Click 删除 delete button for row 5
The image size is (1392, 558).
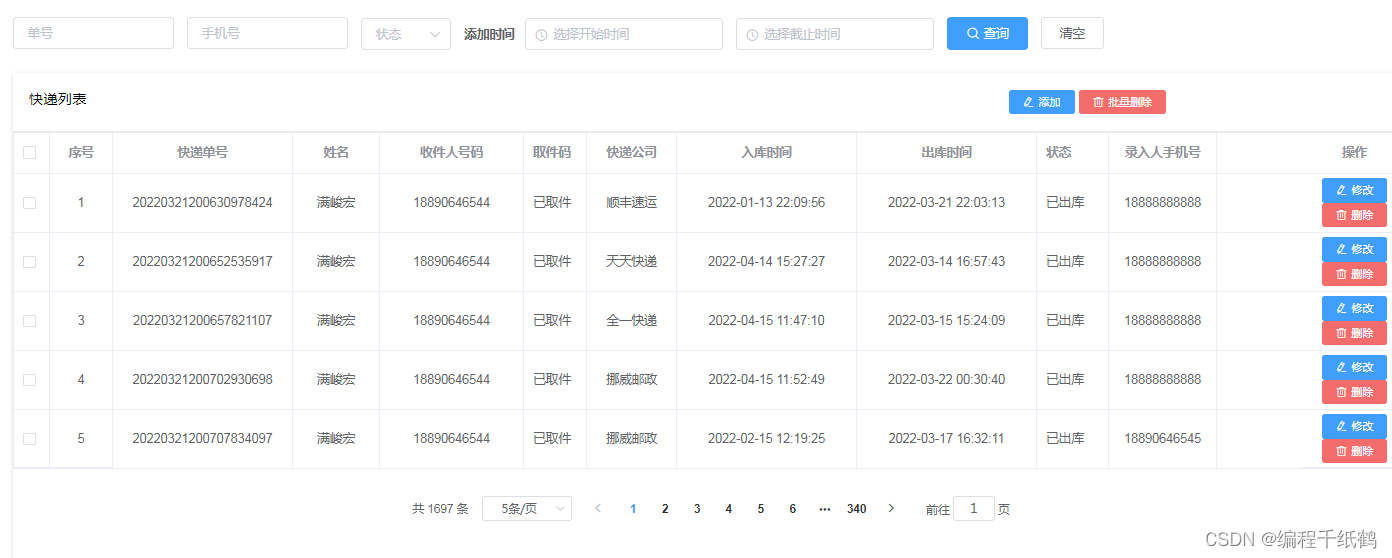[x=1354, y=451]
